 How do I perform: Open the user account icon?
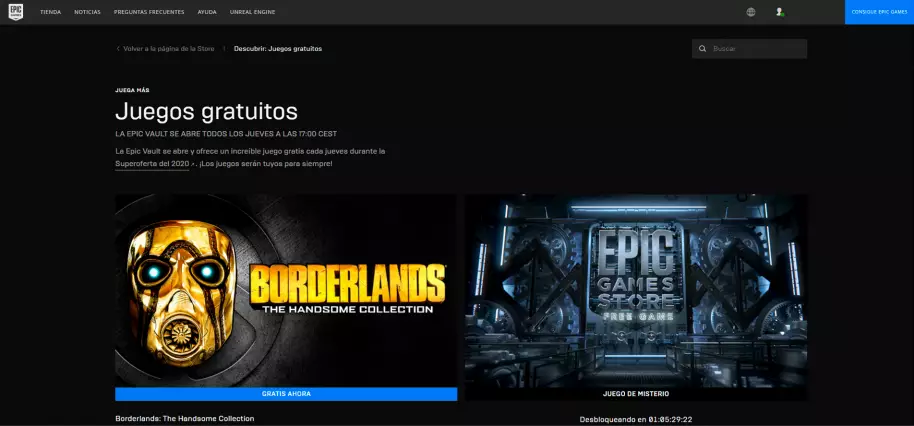(779, 12)
